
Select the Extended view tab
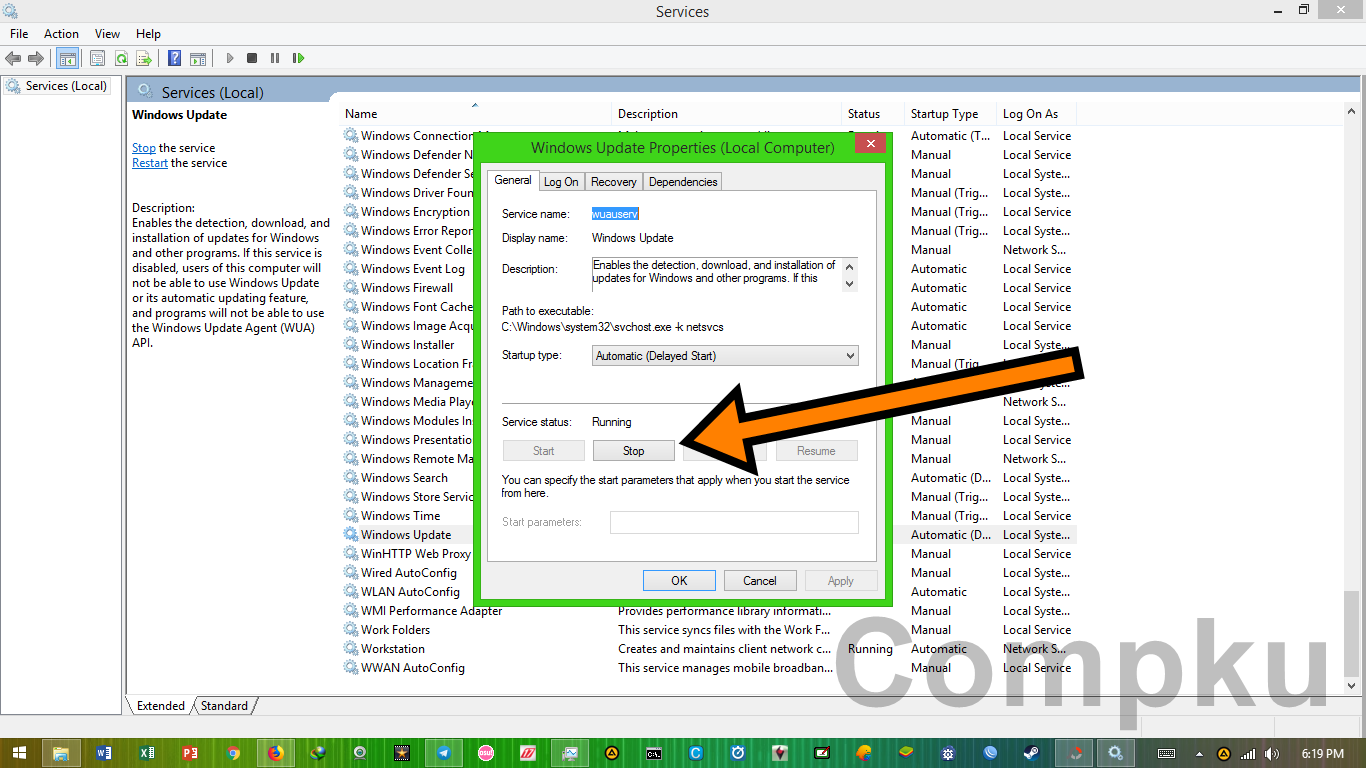[x=160, y=706]
